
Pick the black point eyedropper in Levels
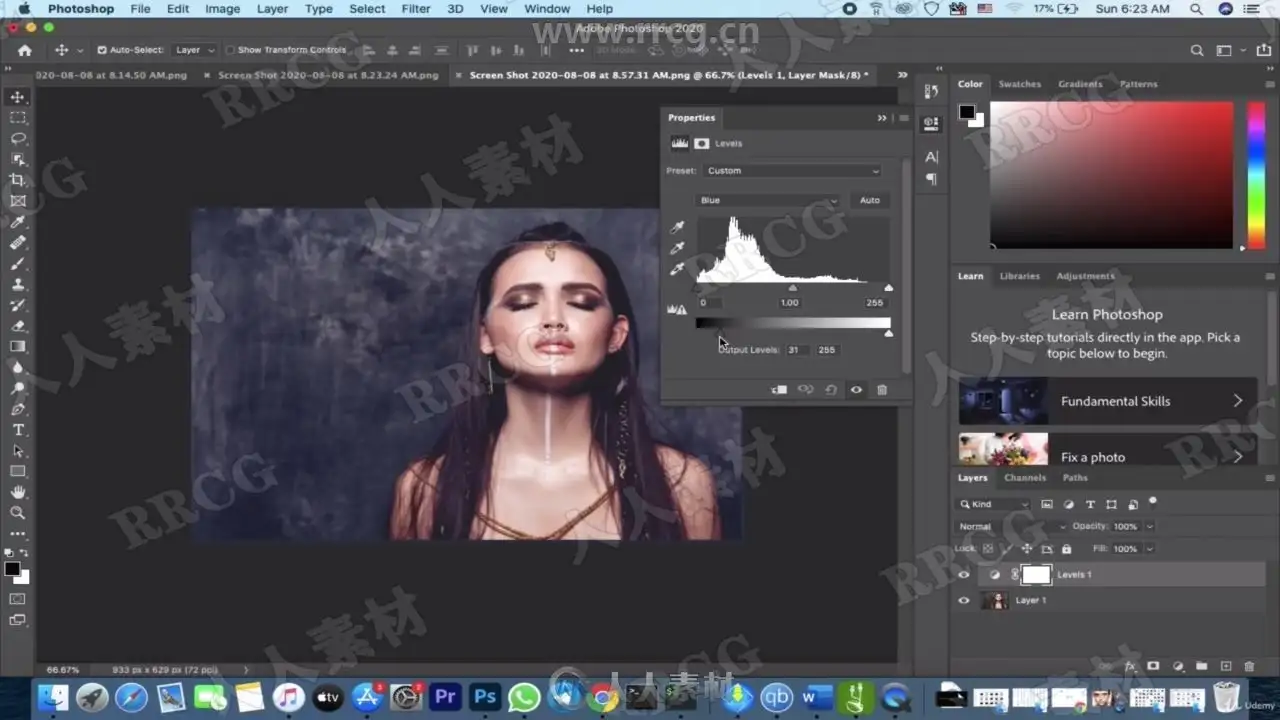click(x=678, y=228)
